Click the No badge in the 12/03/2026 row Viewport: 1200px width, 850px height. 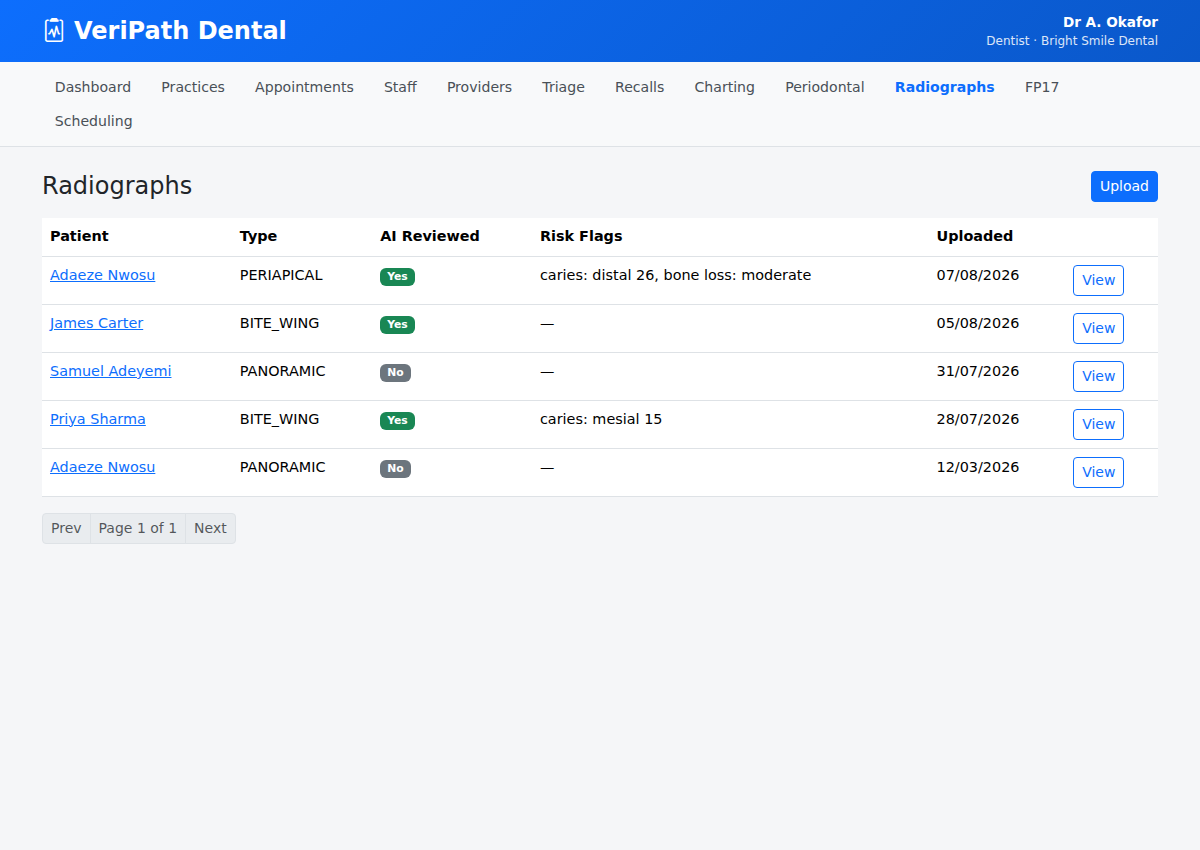(x=395, y=468)
